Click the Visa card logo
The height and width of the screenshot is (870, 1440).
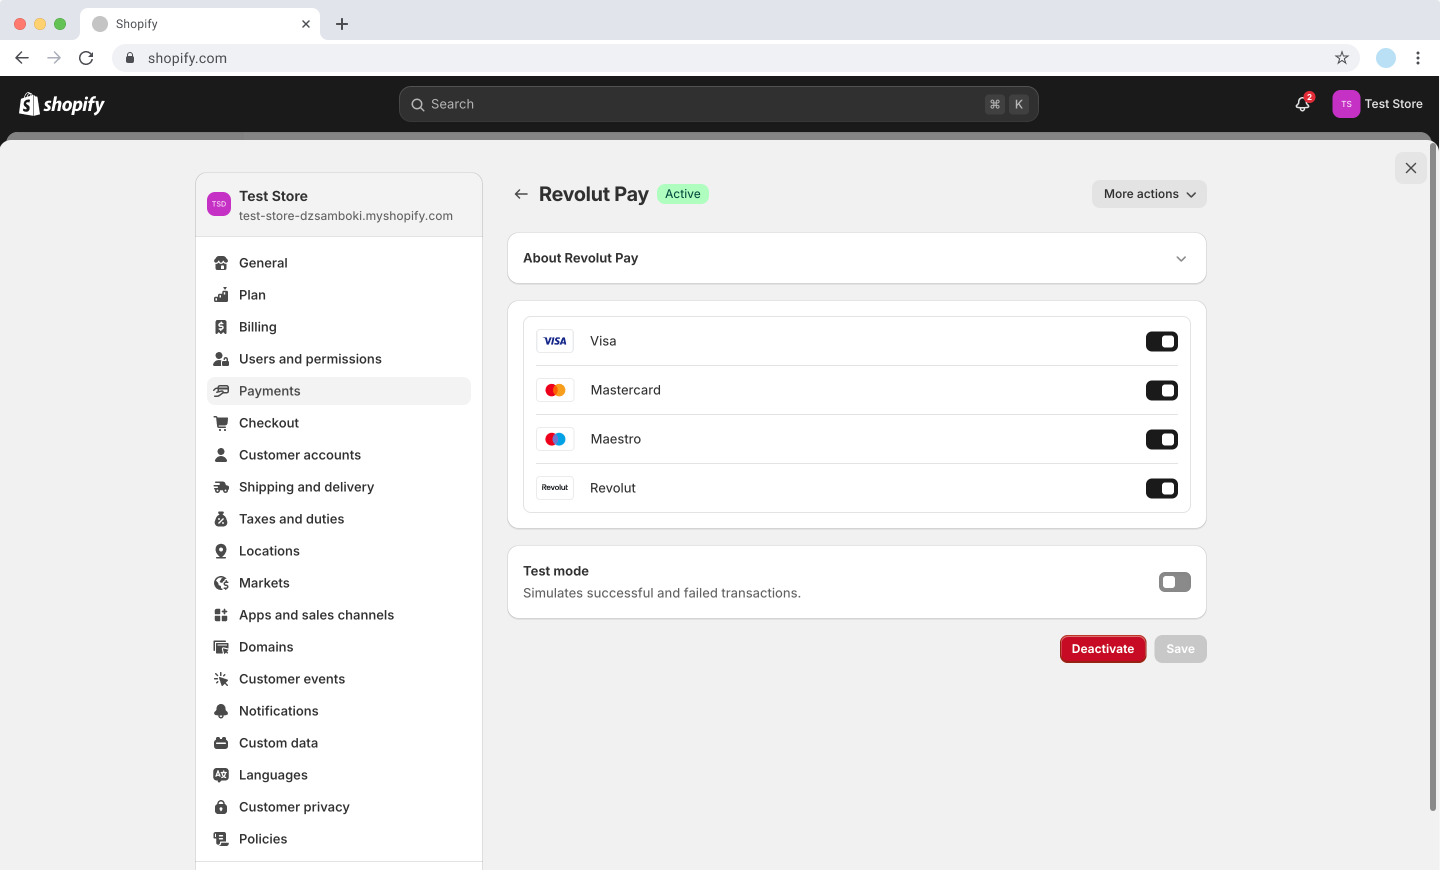point(555,341)
